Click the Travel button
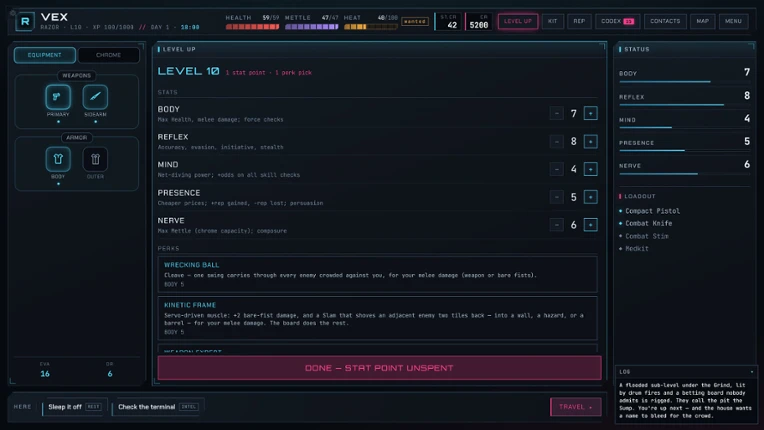This screenshot has height=430, width=764. click(x=575, y=407)
